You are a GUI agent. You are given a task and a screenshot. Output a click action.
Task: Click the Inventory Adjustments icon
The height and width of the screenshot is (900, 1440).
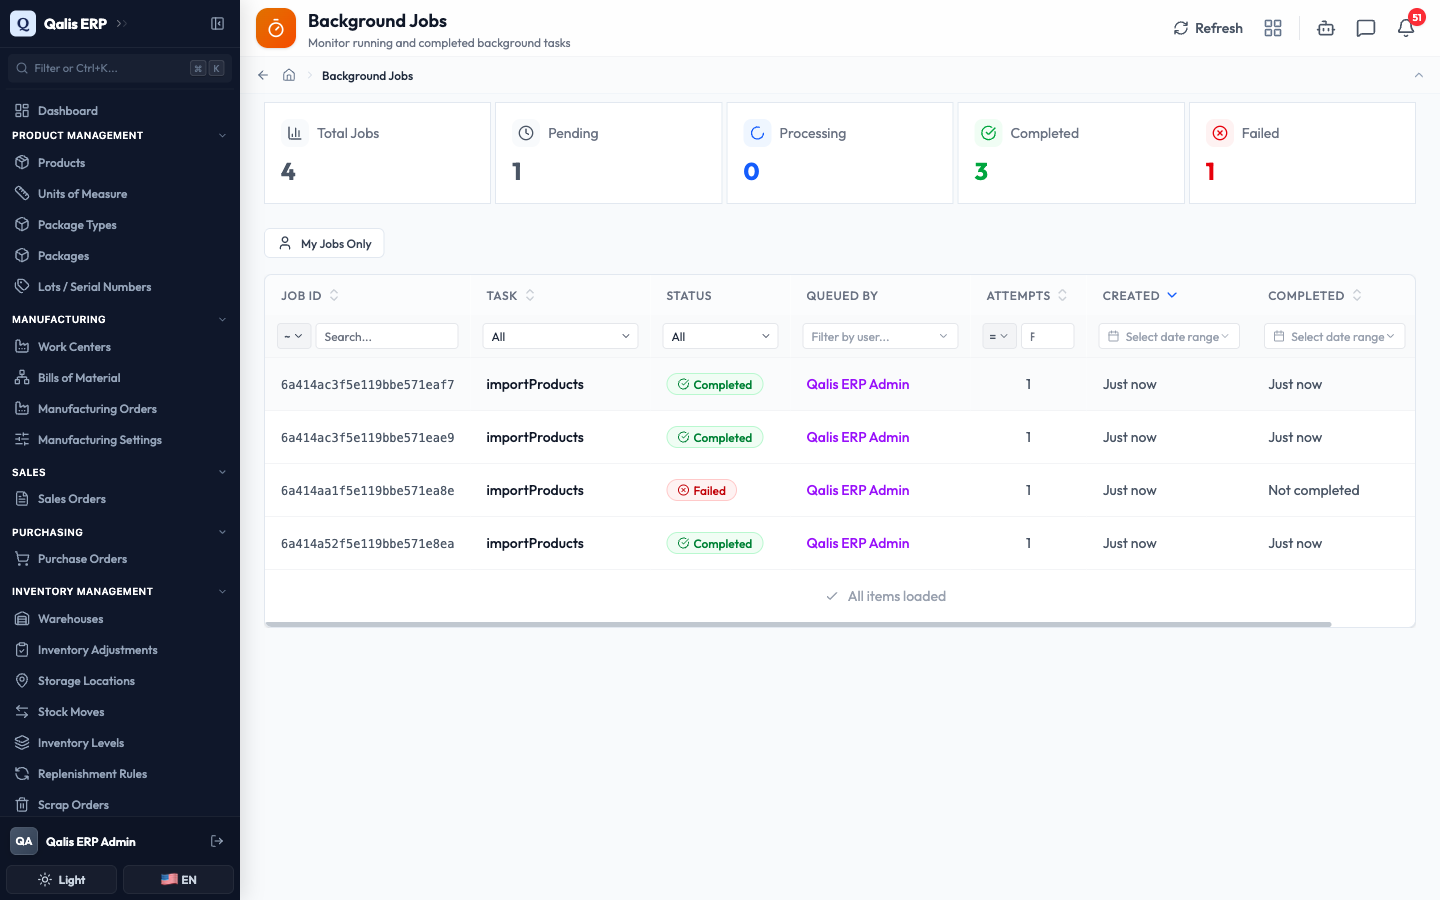[x=22, y=650]
